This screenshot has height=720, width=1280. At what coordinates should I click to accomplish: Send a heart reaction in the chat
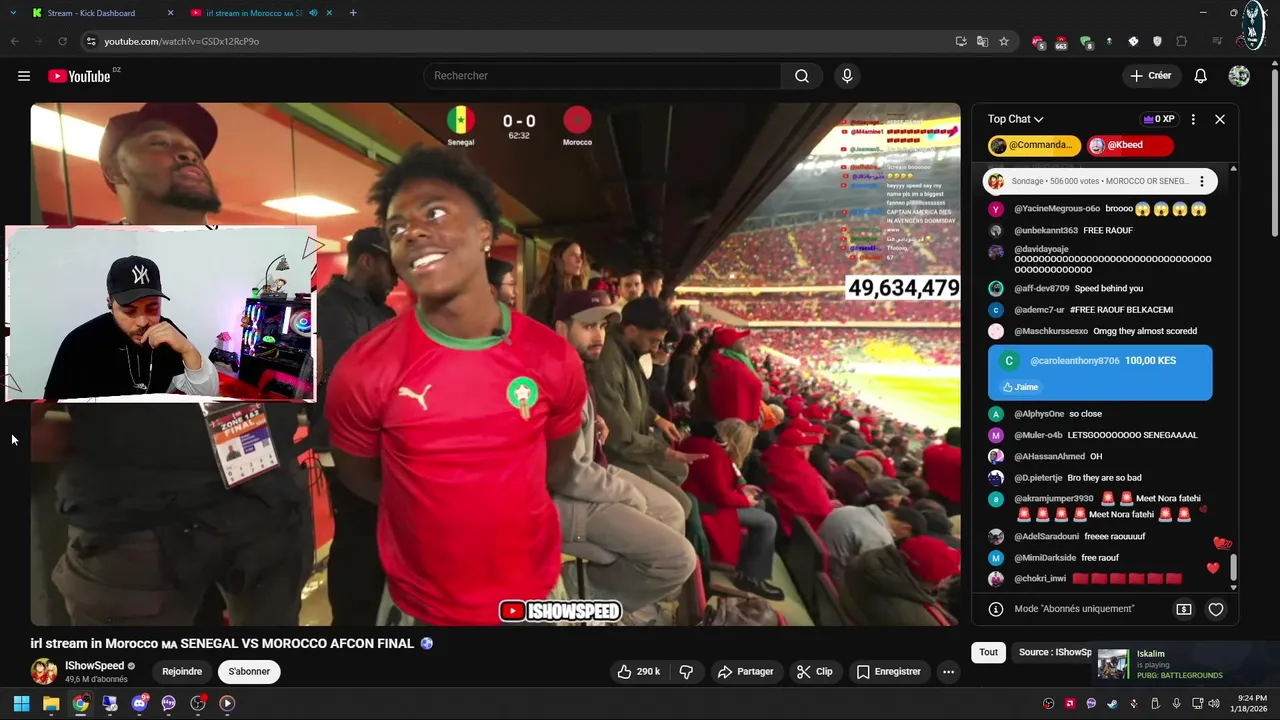click(x=1216, y=609)
